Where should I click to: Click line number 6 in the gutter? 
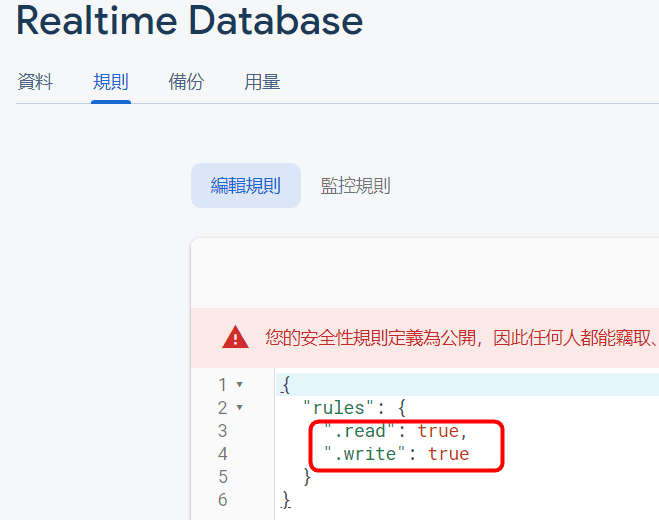coord(222,500)
